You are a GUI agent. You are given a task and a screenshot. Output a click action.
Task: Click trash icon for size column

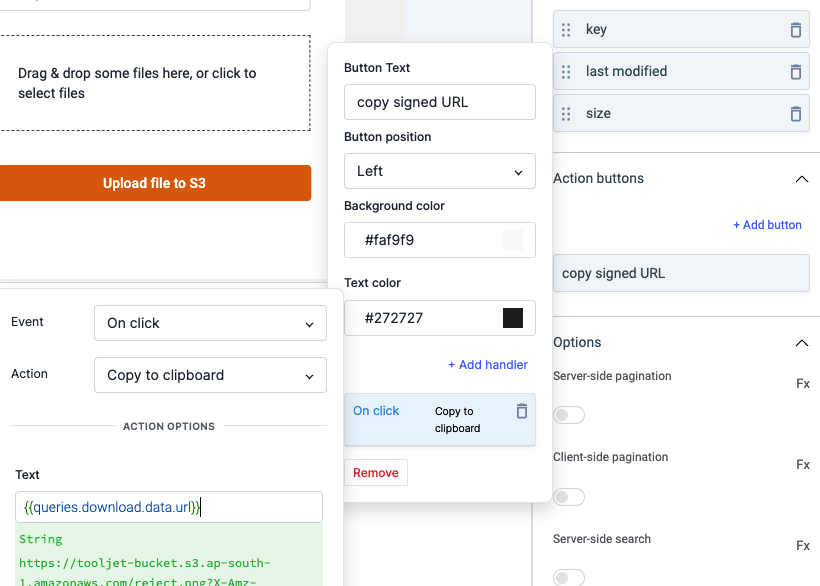coord(796,114)
